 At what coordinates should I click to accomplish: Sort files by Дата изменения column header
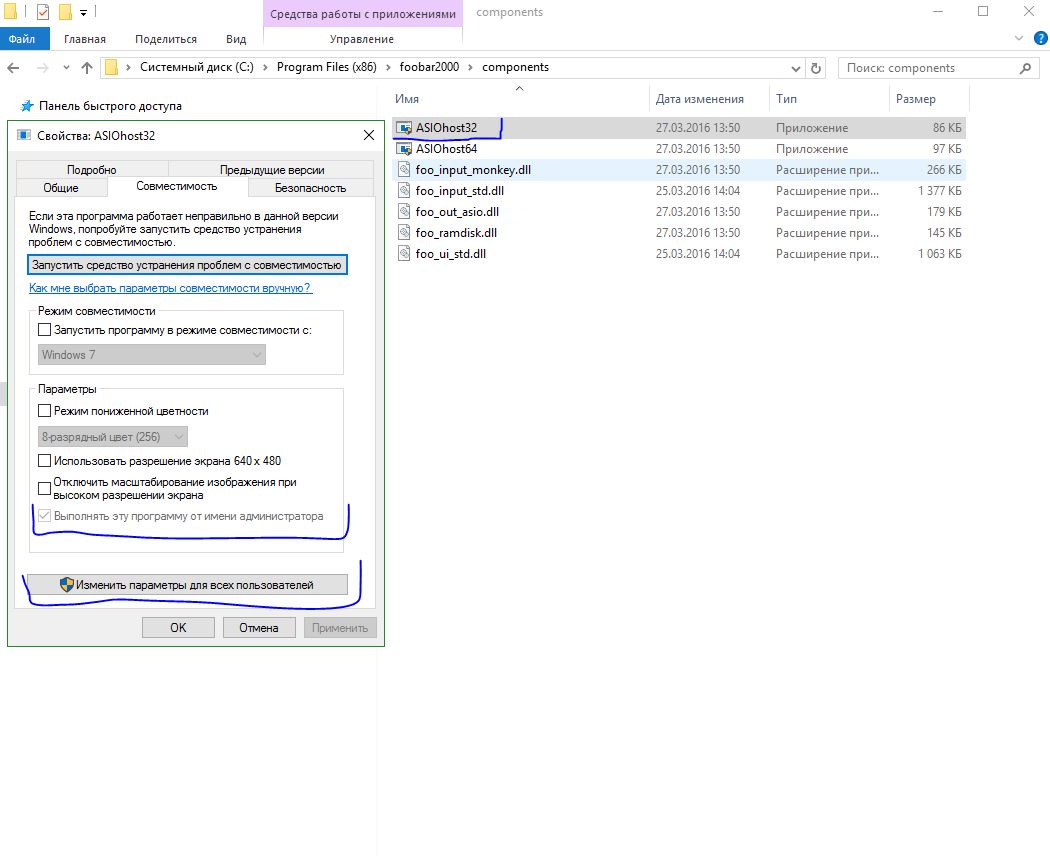tap(700, 99)
